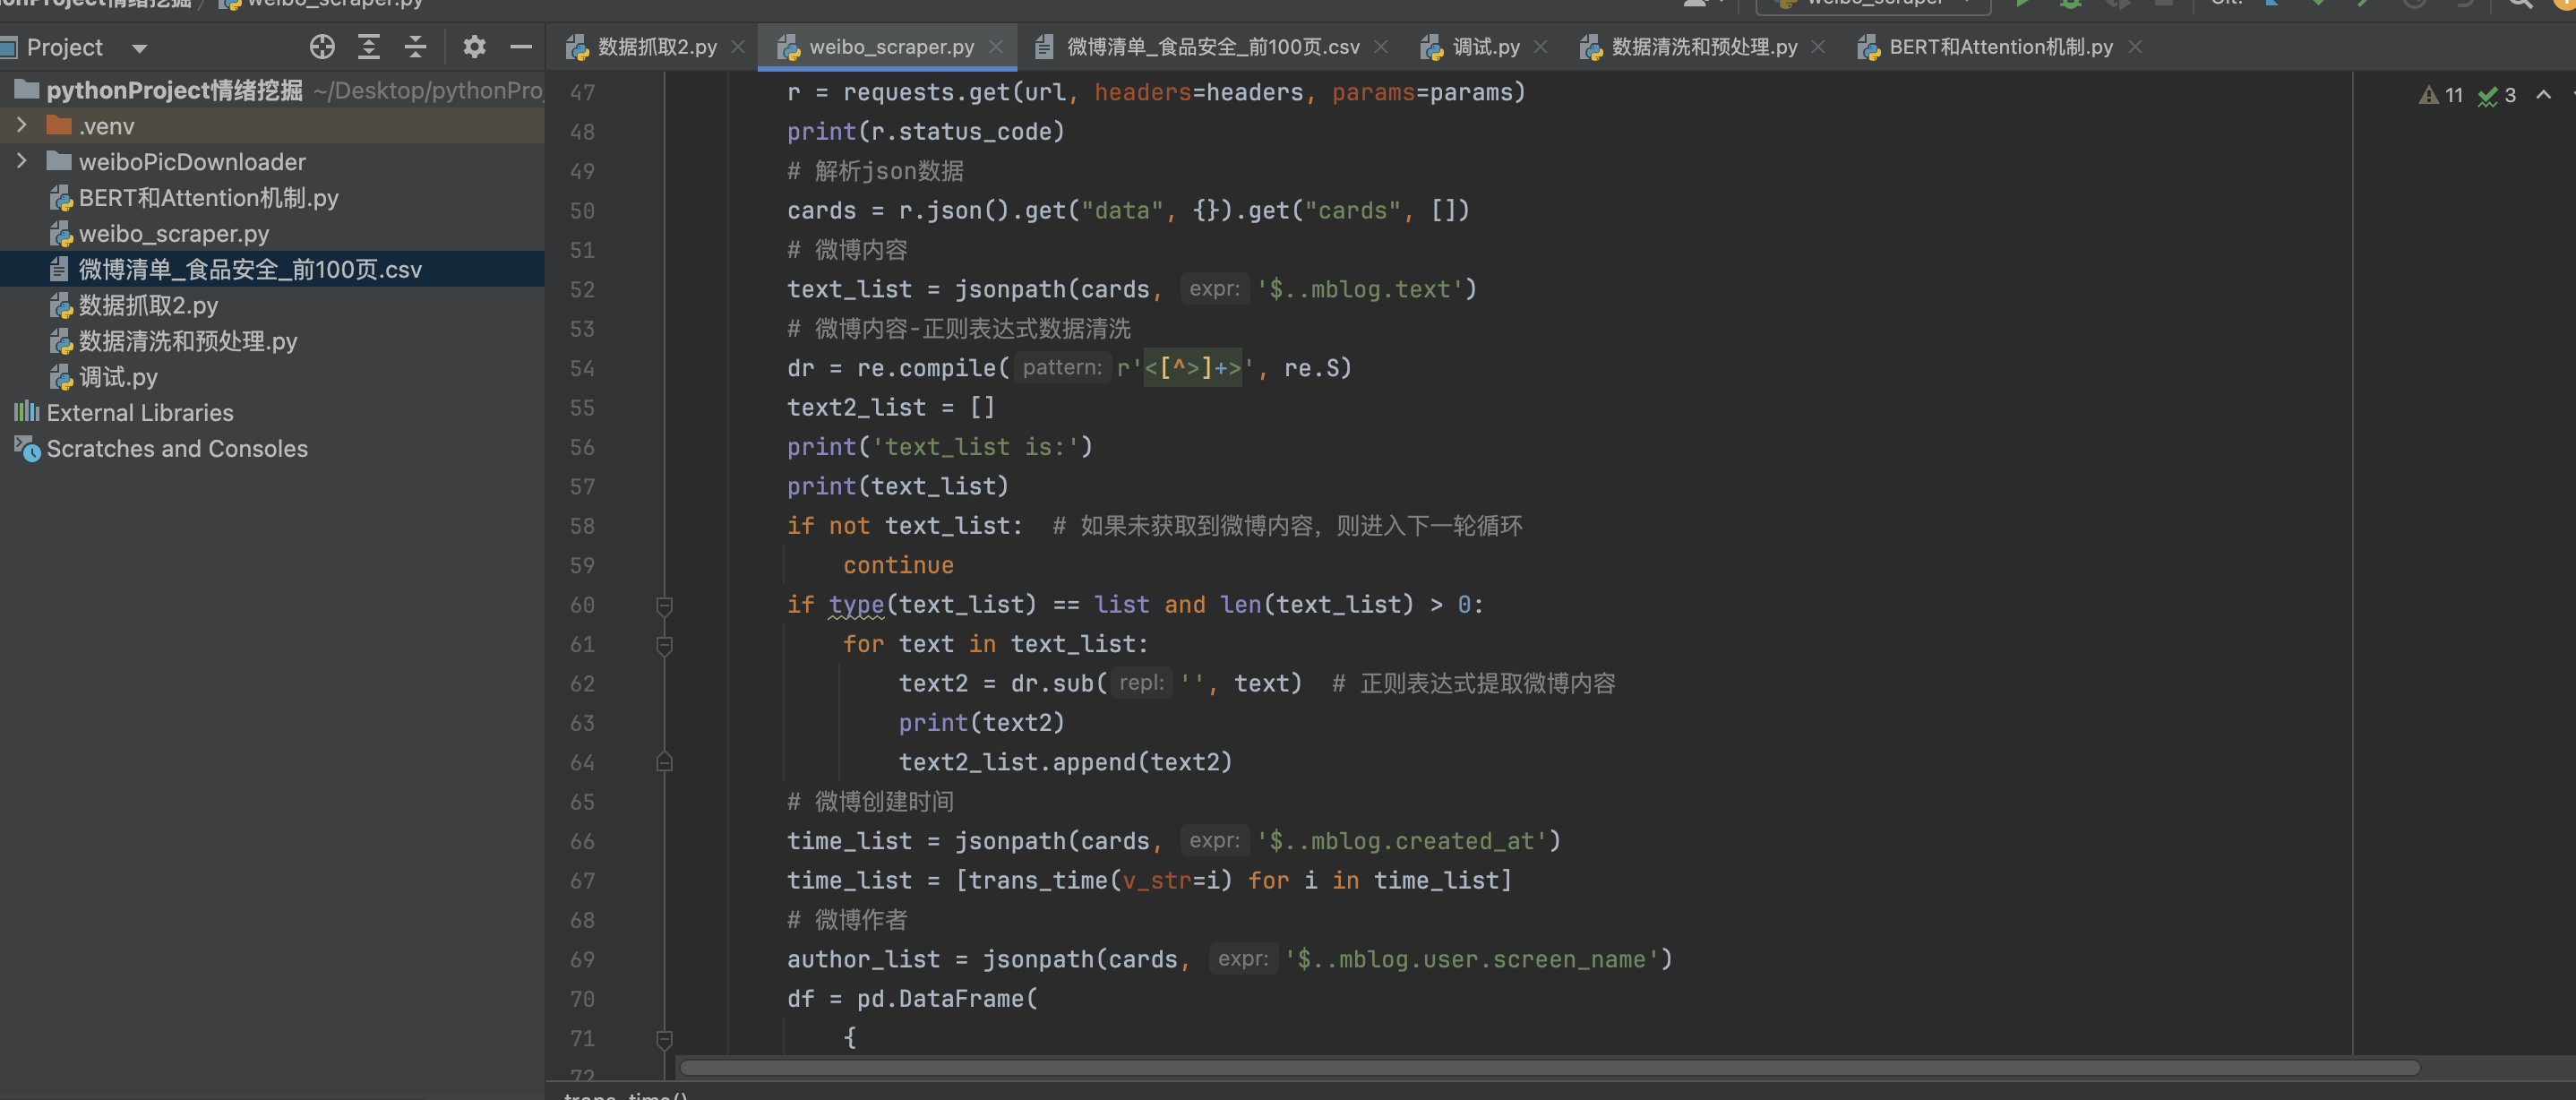Open the Project view dropdown

click(x=140, y=48)
